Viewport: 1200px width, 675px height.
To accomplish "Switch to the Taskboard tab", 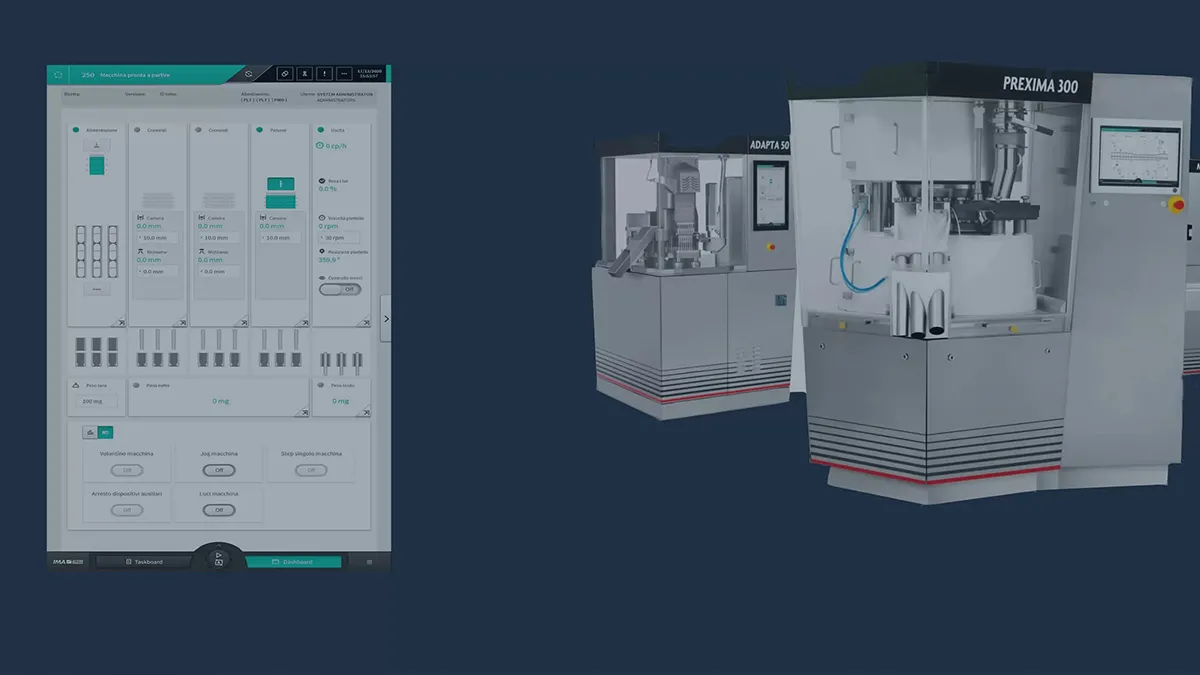I will click(144, 562).
